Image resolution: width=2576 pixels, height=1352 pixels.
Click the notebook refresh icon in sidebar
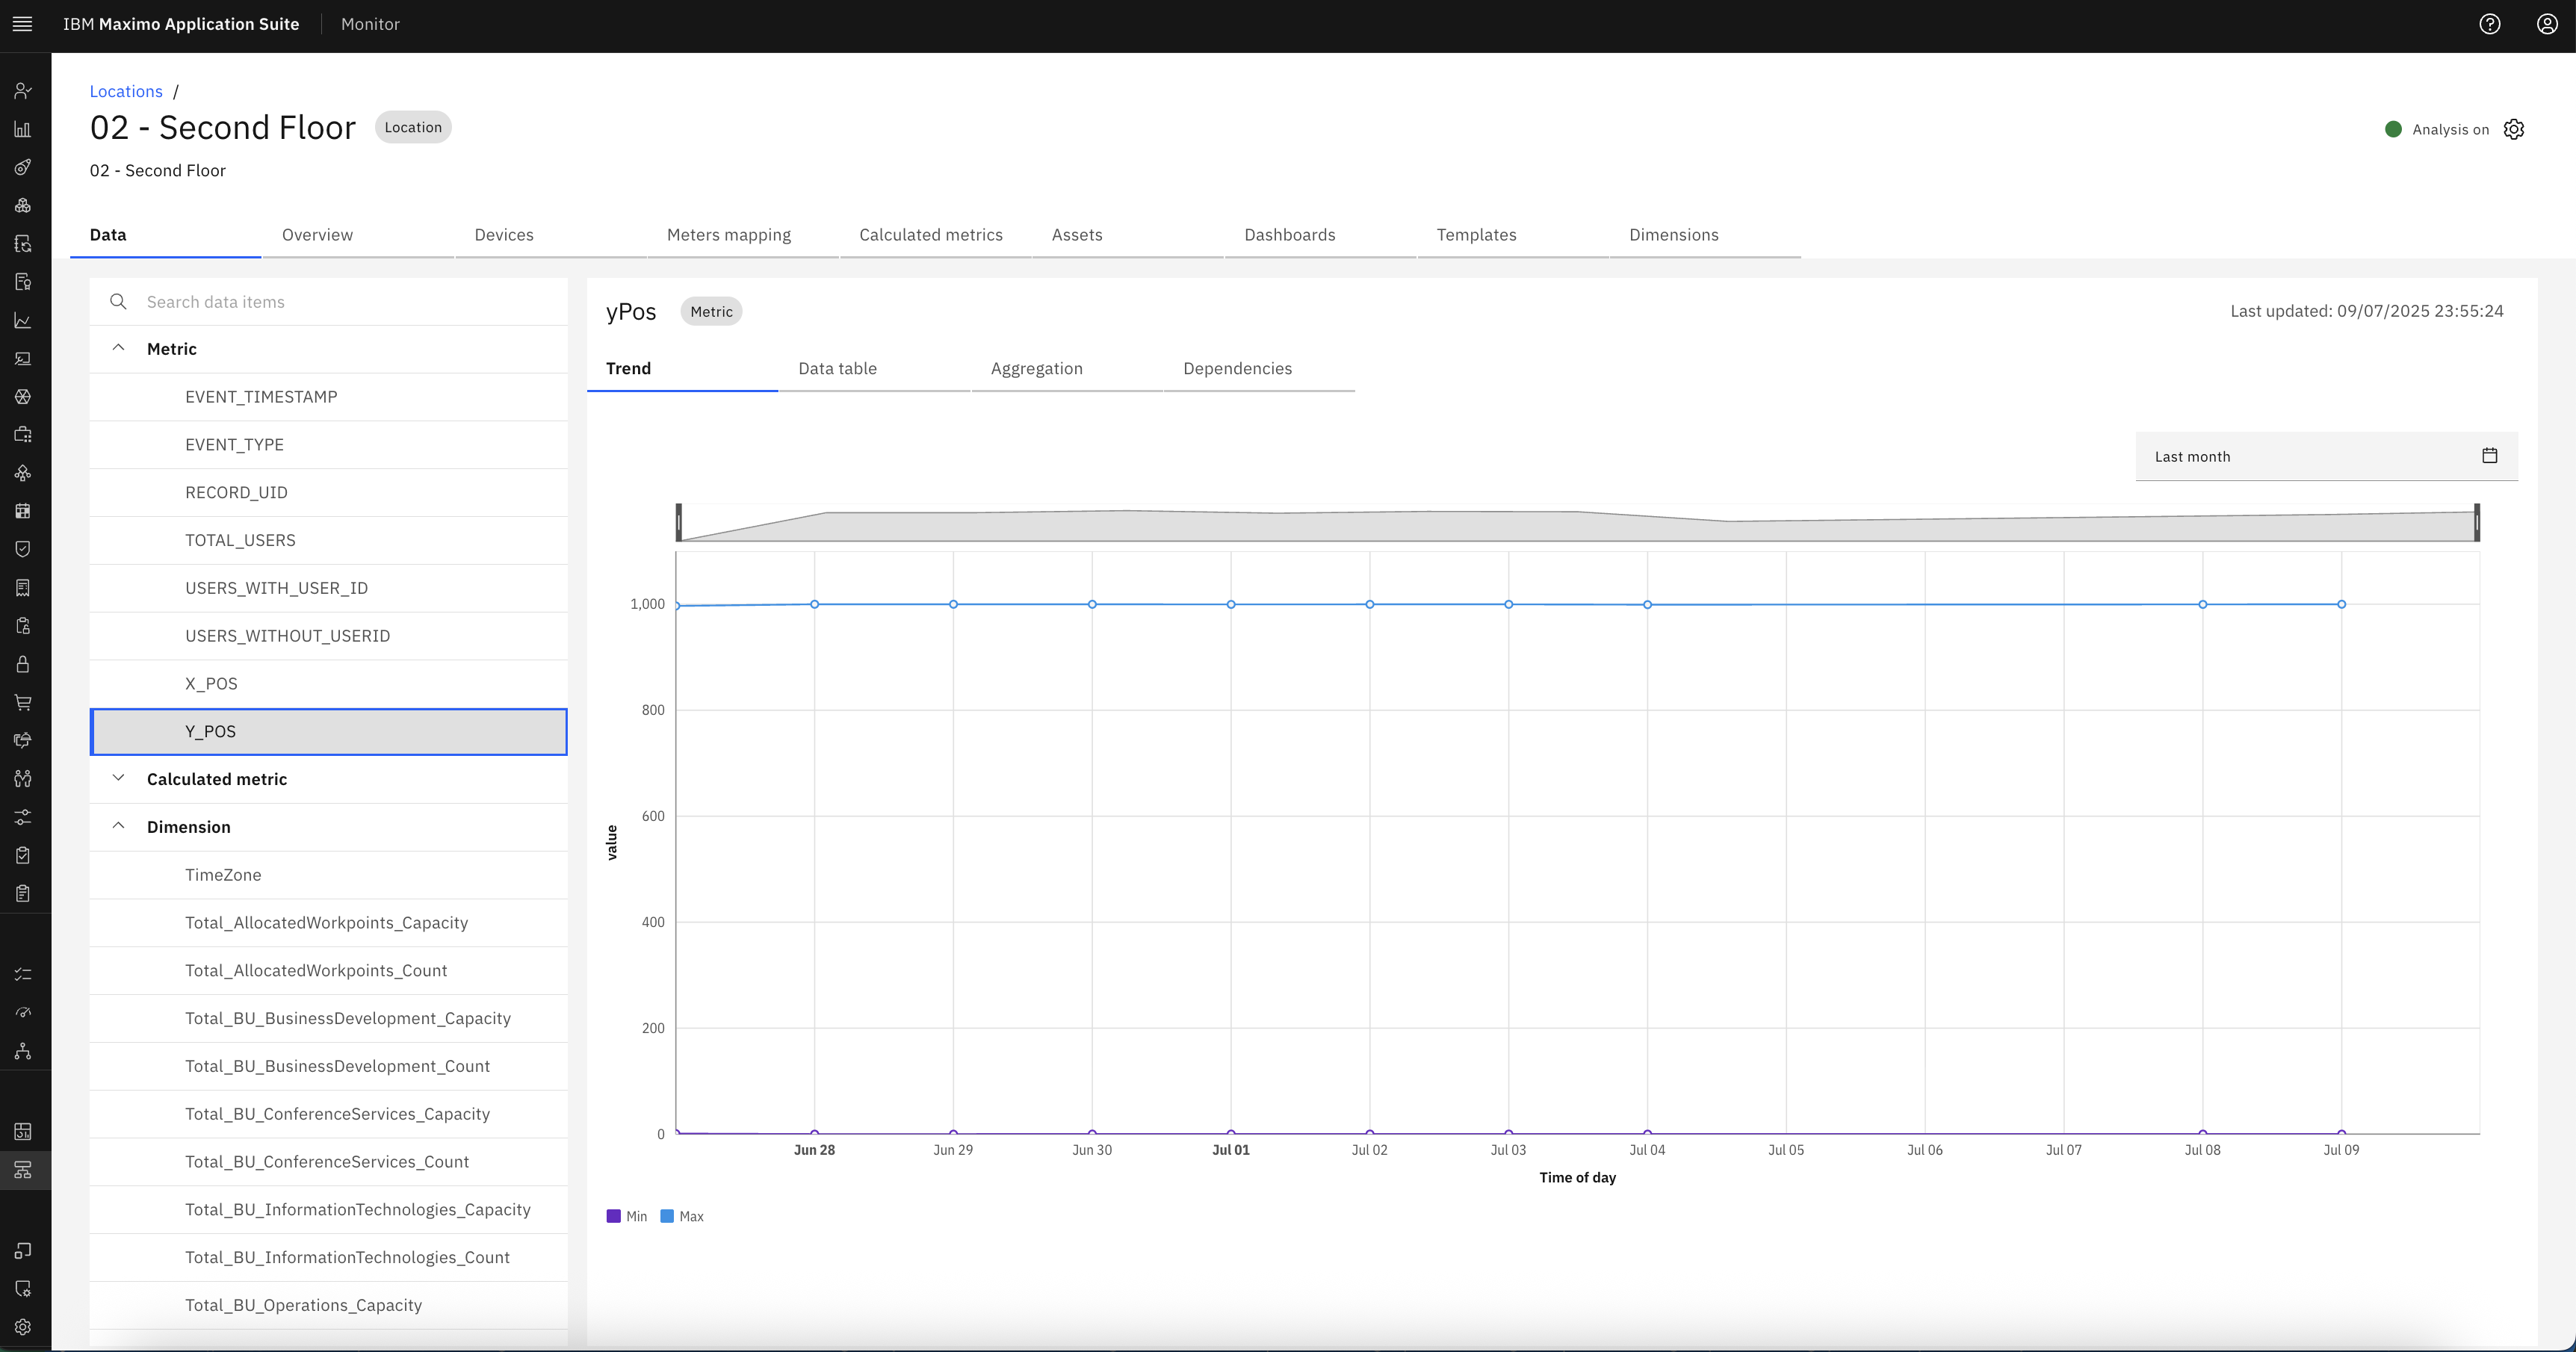[x=23, y=244]
